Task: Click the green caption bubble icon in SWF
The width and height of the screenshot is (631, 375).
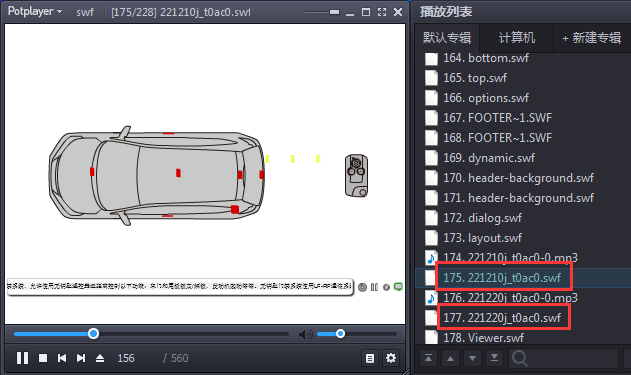Action: 398,287
